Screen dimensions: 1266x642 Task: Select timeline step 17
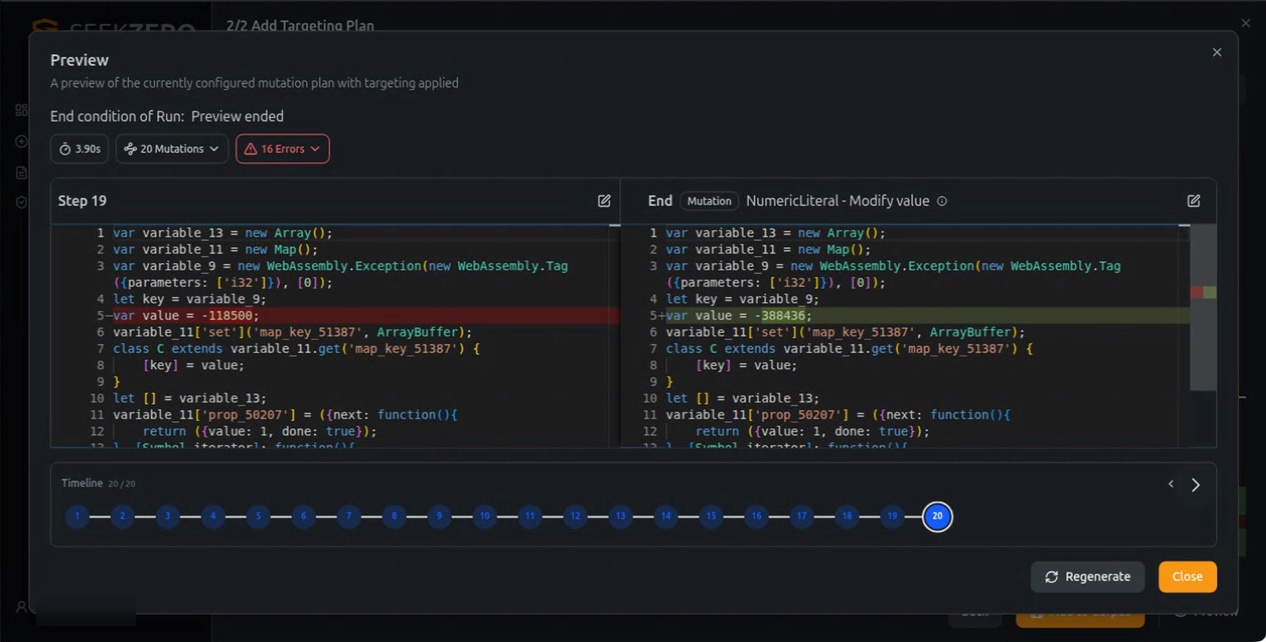[801, 517]
